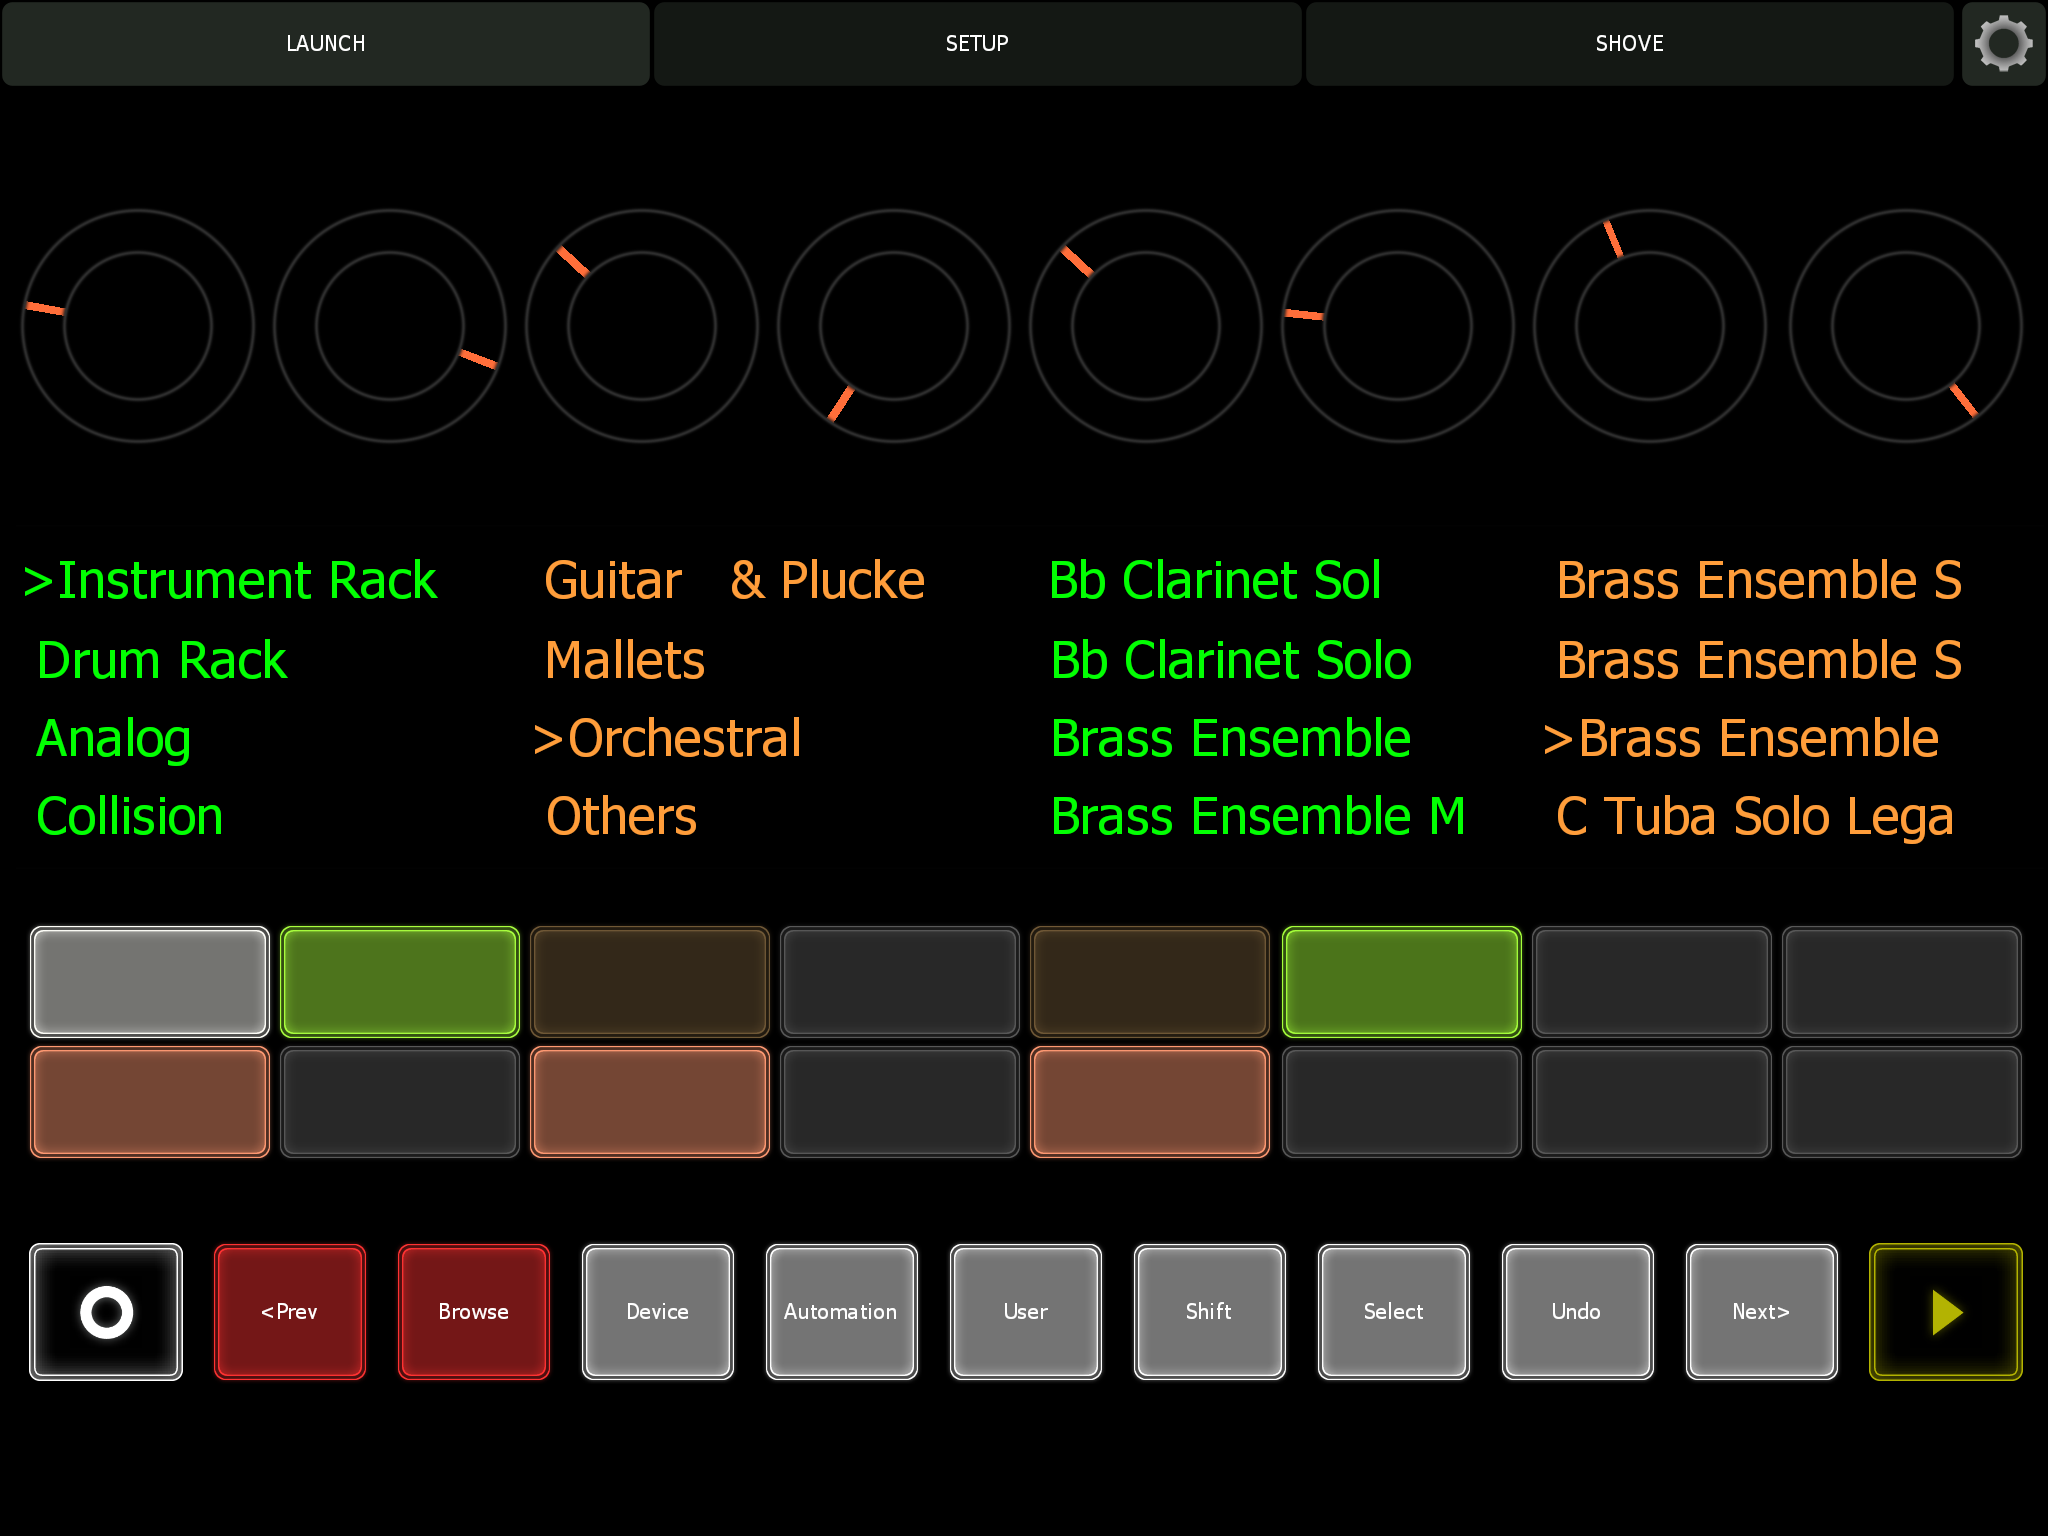Viewport: 2048px width, 1536px height.
Task: Adjust the seventh encoder knob
Action: 1650,326
